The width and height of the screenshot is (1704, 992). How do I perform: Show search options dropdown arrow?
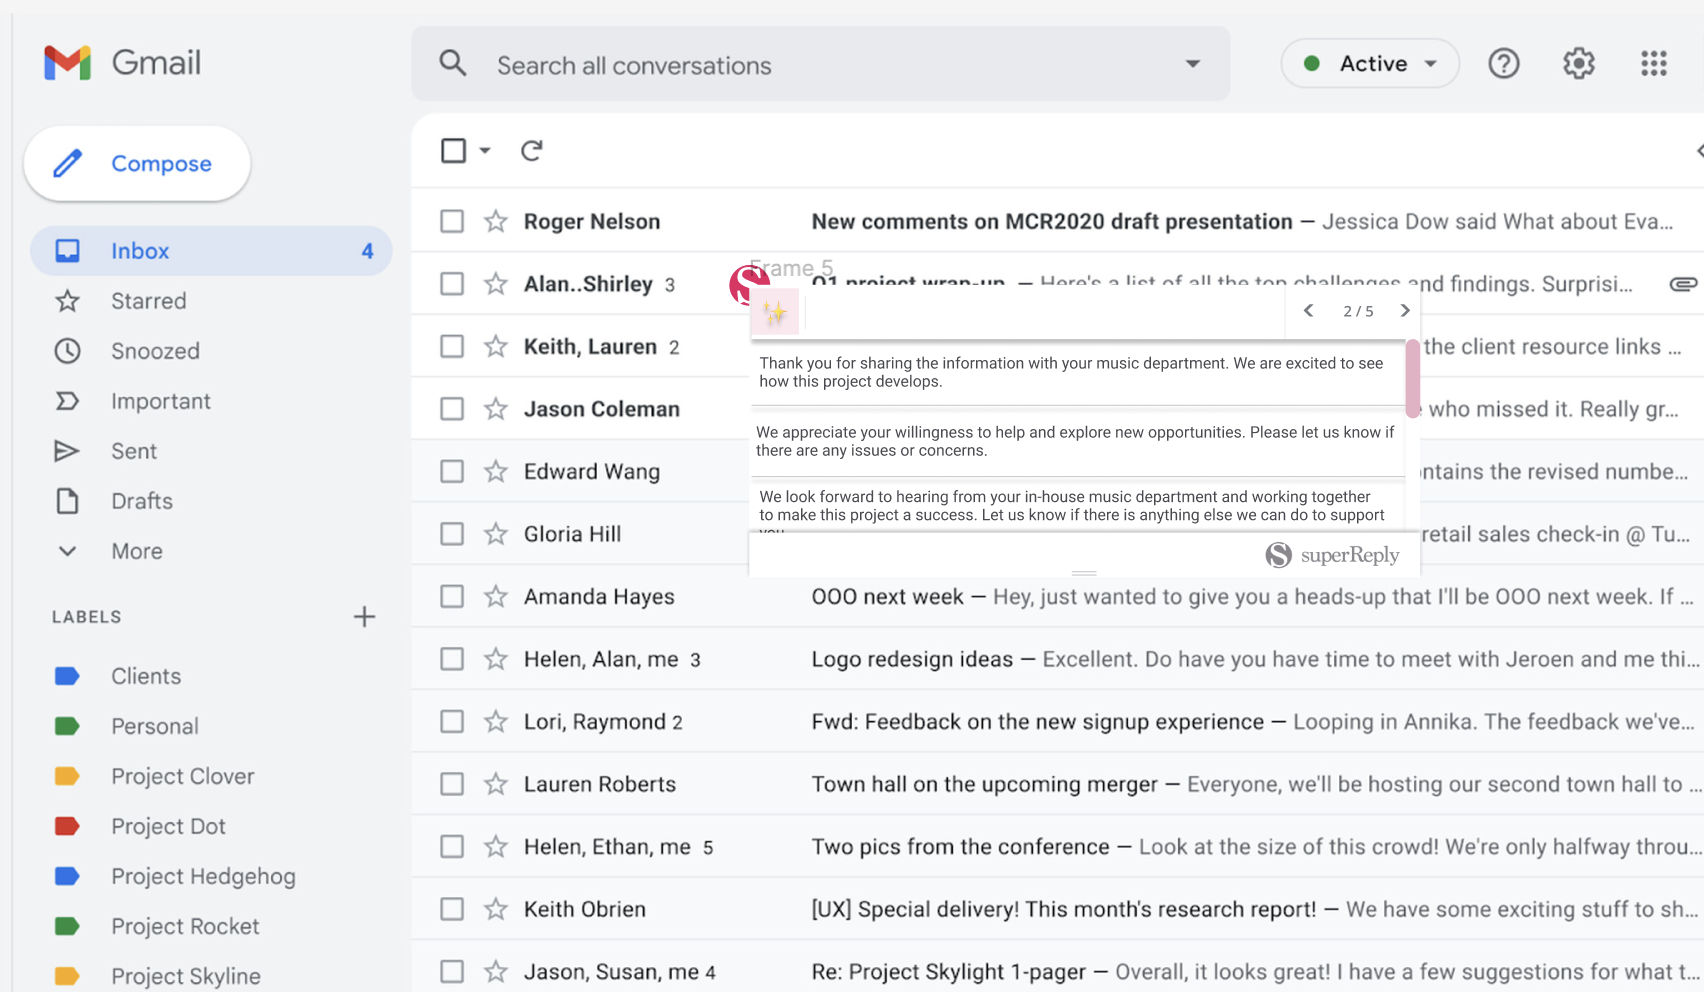click(1192, 64)
